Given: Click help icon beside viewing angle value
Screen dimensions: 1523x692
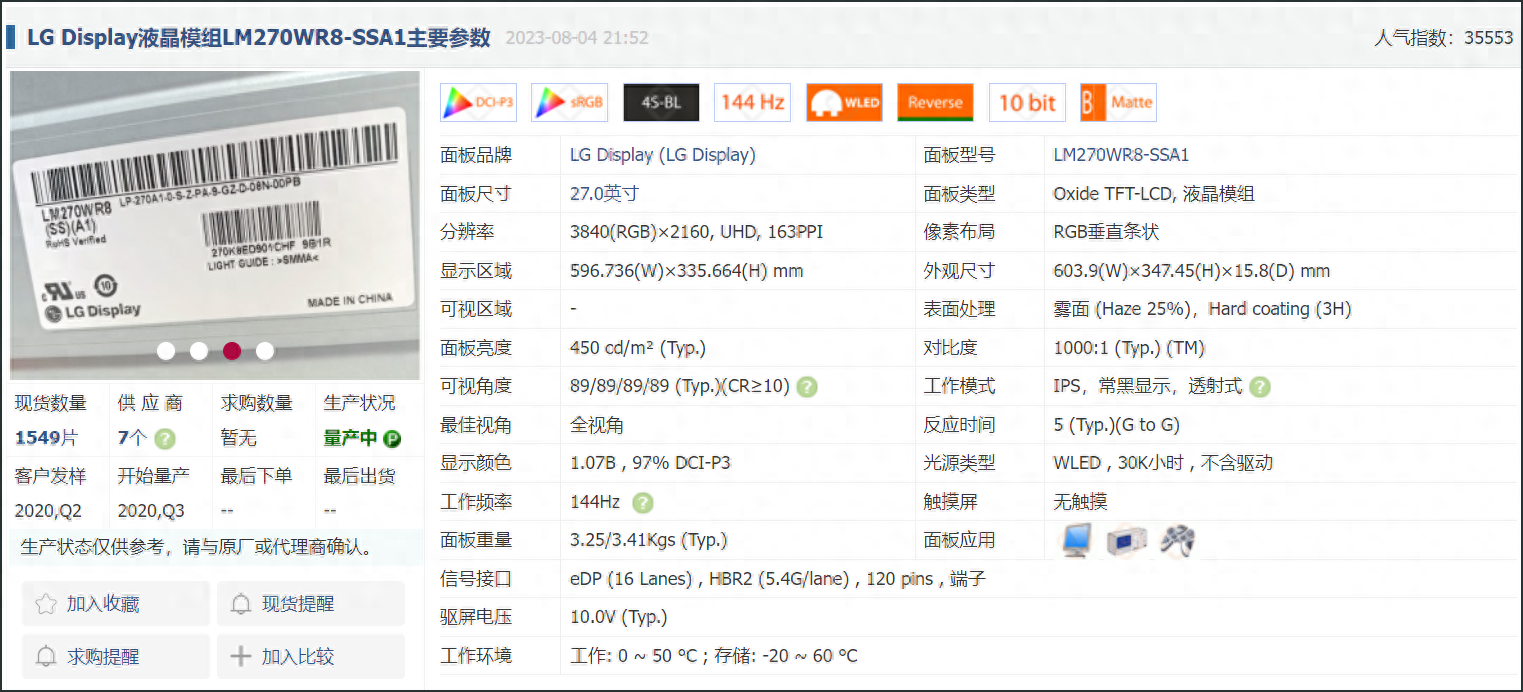Looking at the screenshot, I should point(807,387).
